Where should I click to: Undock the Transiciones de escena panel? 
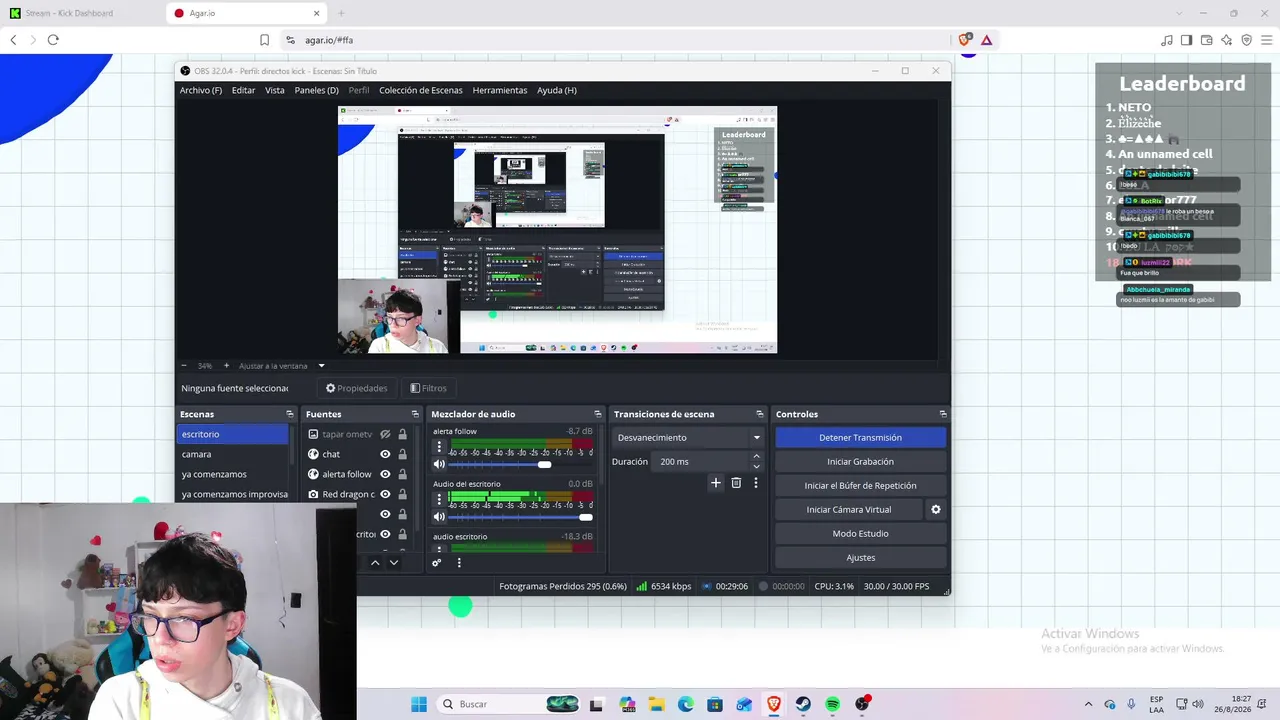point(762,414)
